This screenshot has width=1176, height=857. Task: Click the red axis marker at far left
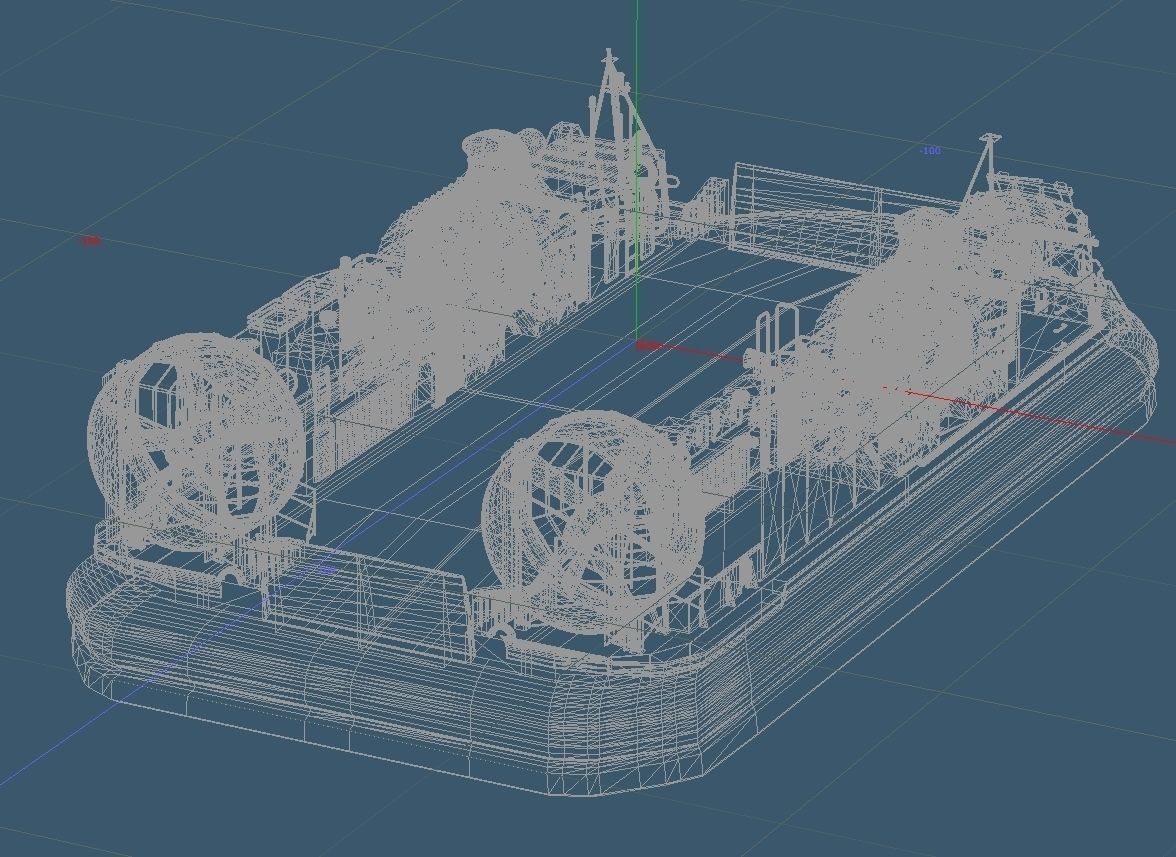point(91,241)
